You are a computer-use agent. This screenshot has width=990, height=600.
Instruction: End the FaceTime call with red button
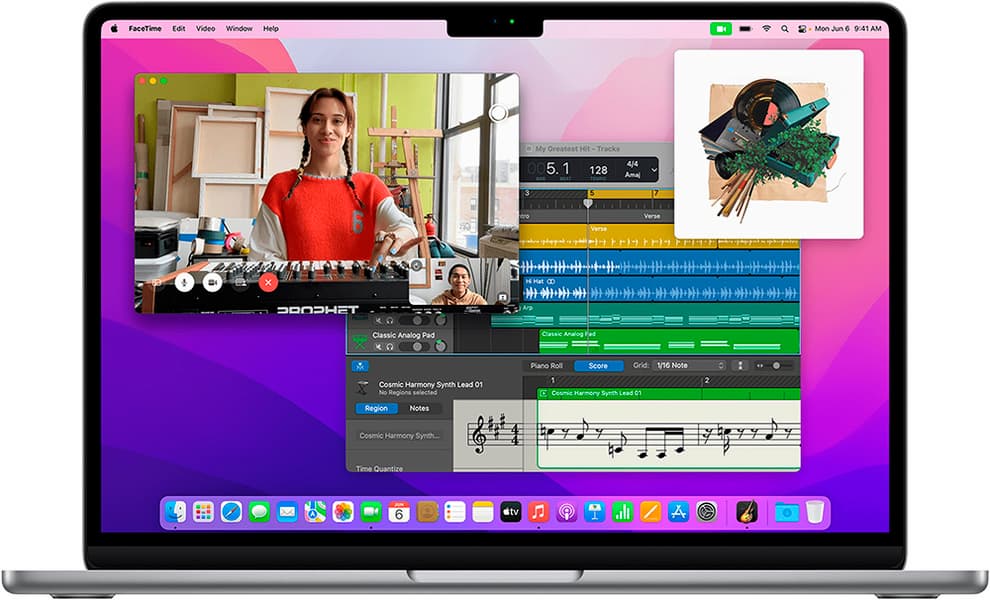(x=268, y=282)
